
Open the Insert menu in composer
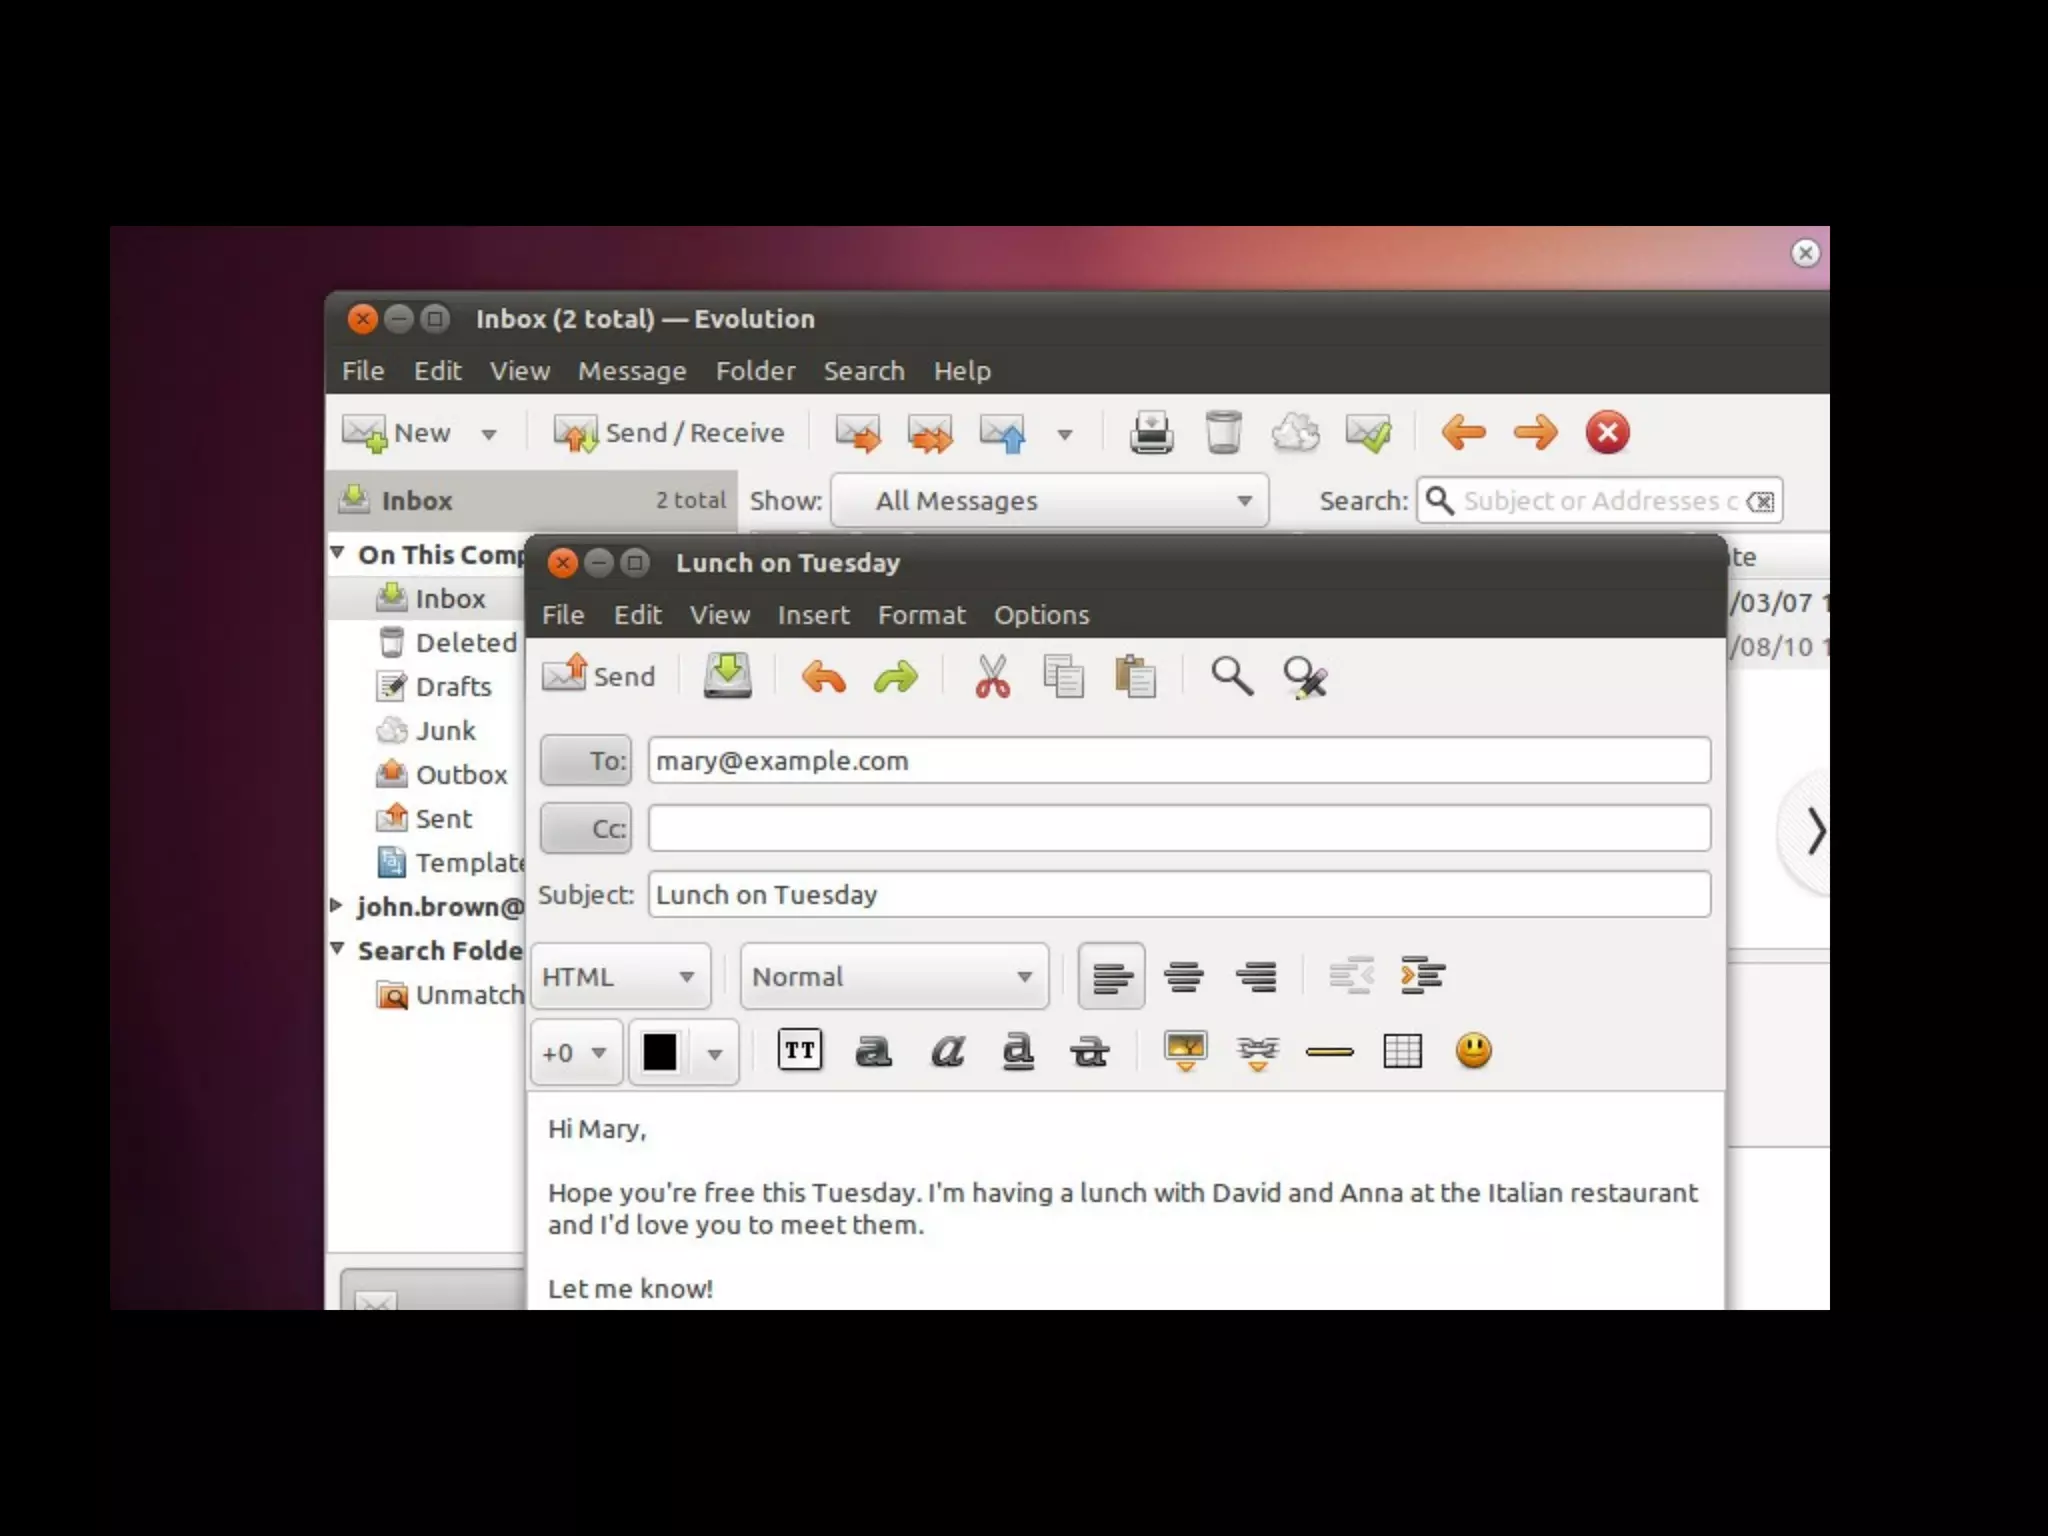[813, 615]
